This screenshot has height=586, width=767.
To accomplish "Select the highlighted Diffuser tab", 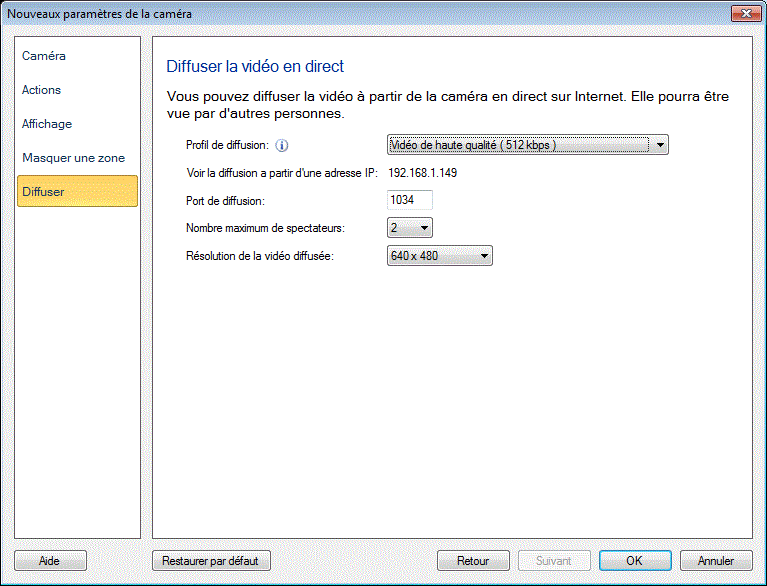I will point(77,191).
